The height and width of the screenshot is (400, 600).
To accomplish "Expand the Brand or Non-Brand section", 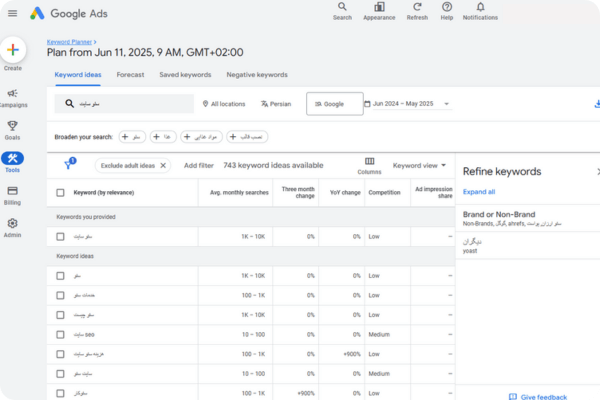I will pyautogui.click(x=528, y=218).
